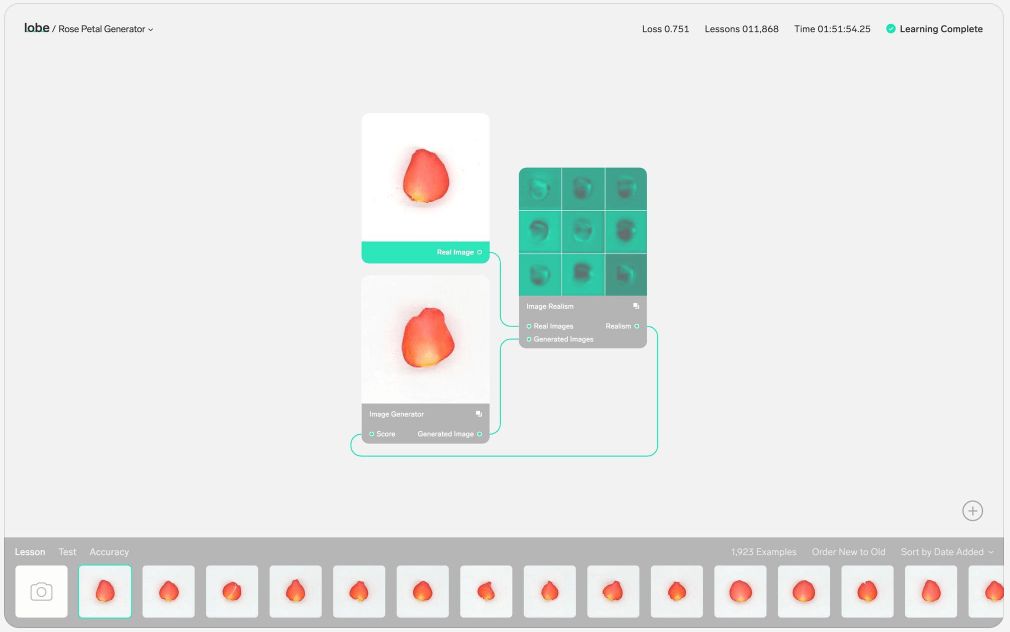The height and width of the screenshot is (632, 1010).
Task: Select the first highlighted petal thumbnail
Action: pyautogui.click(x=105, y=591)
